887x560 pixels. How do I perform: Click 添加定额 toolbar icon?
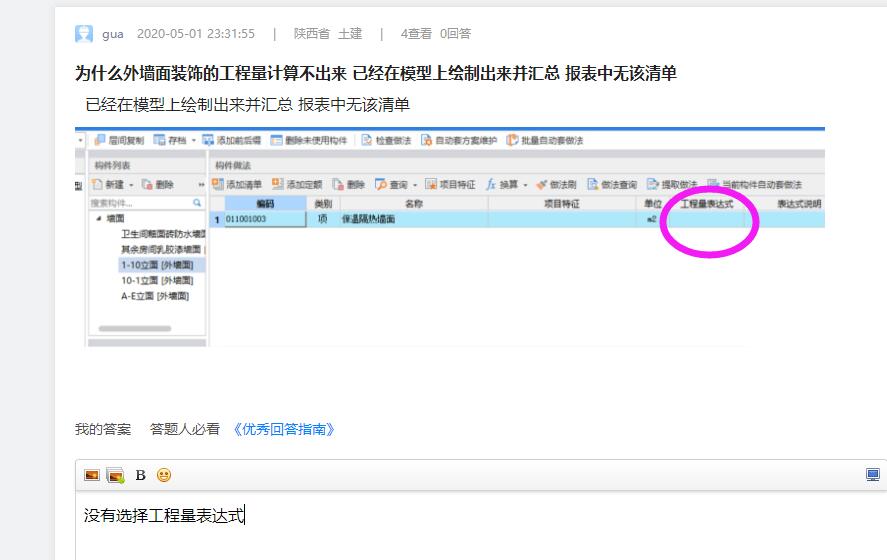pos(278,184)
